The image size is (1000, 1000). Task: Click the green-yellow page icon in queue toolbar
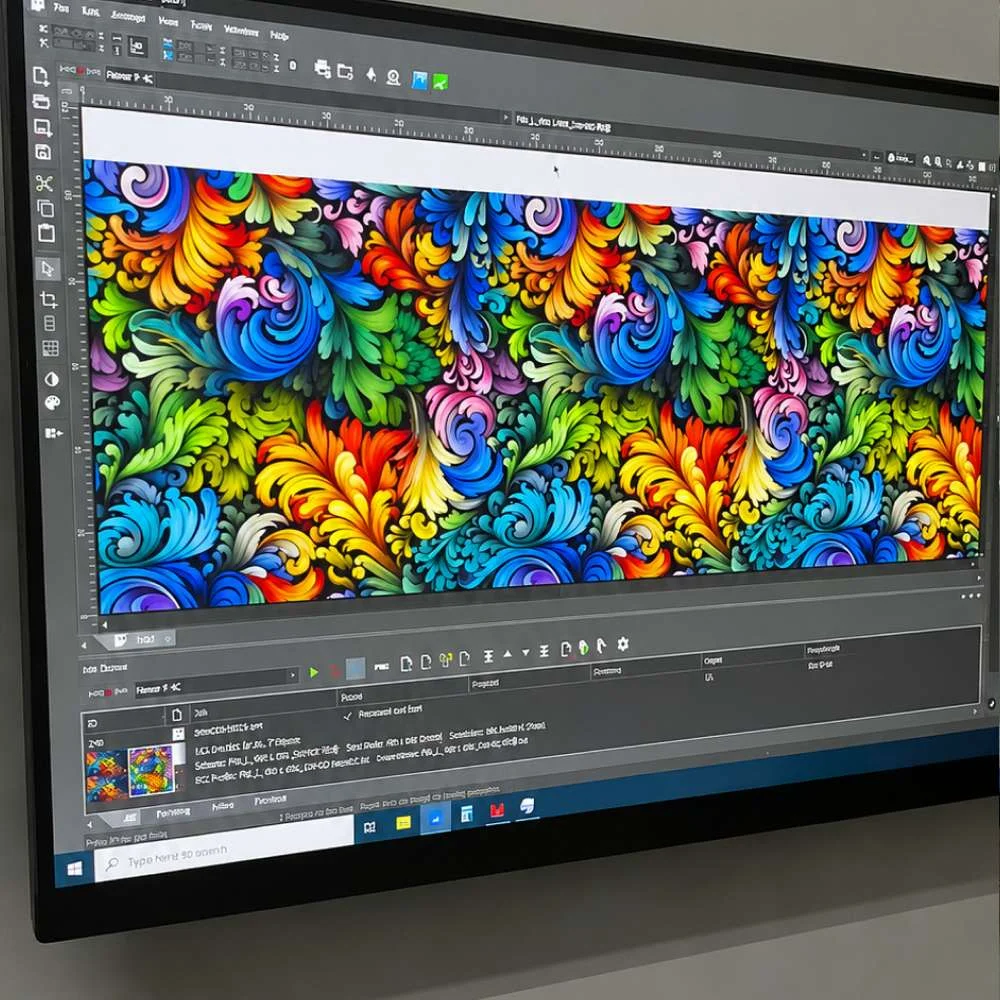(x=446, y=660)
